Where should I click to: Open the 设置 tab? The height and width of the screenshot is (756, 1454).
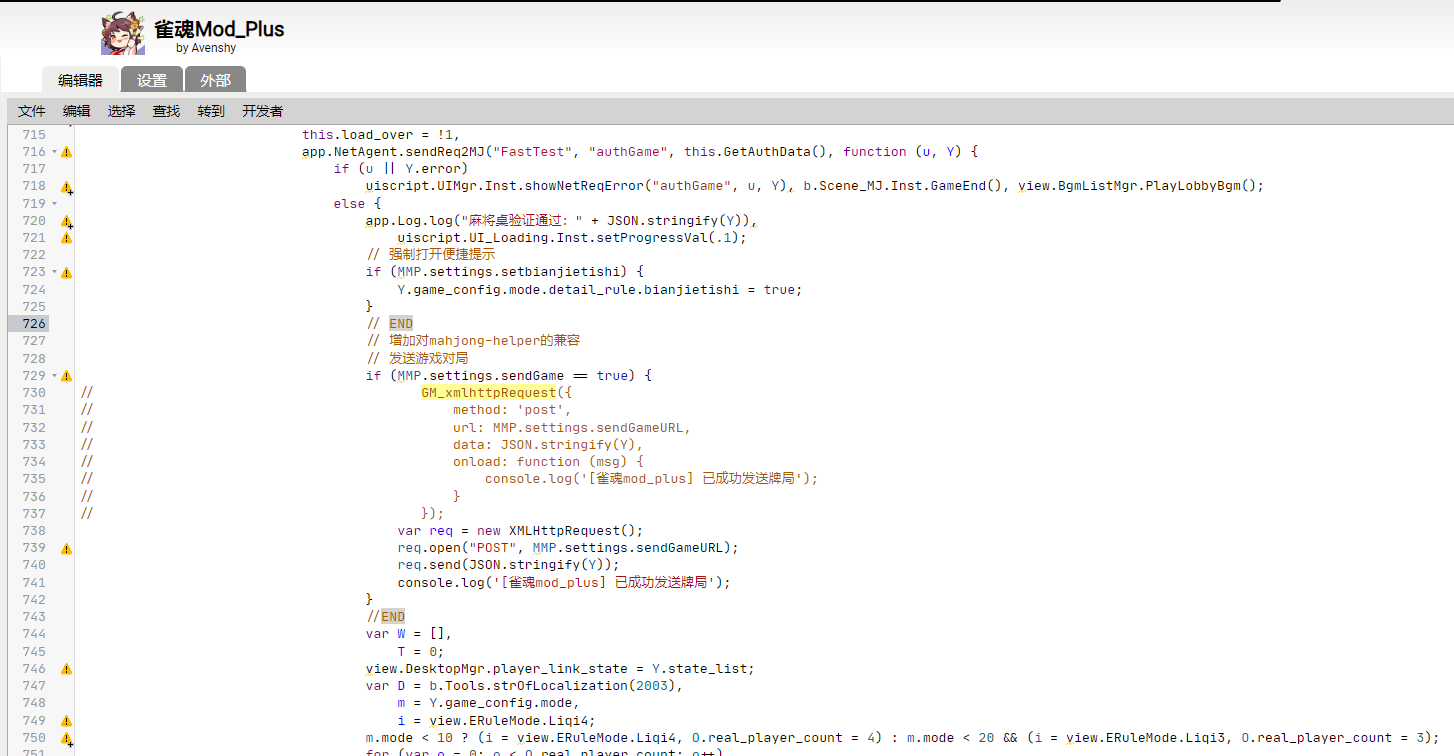coord(152,80)
